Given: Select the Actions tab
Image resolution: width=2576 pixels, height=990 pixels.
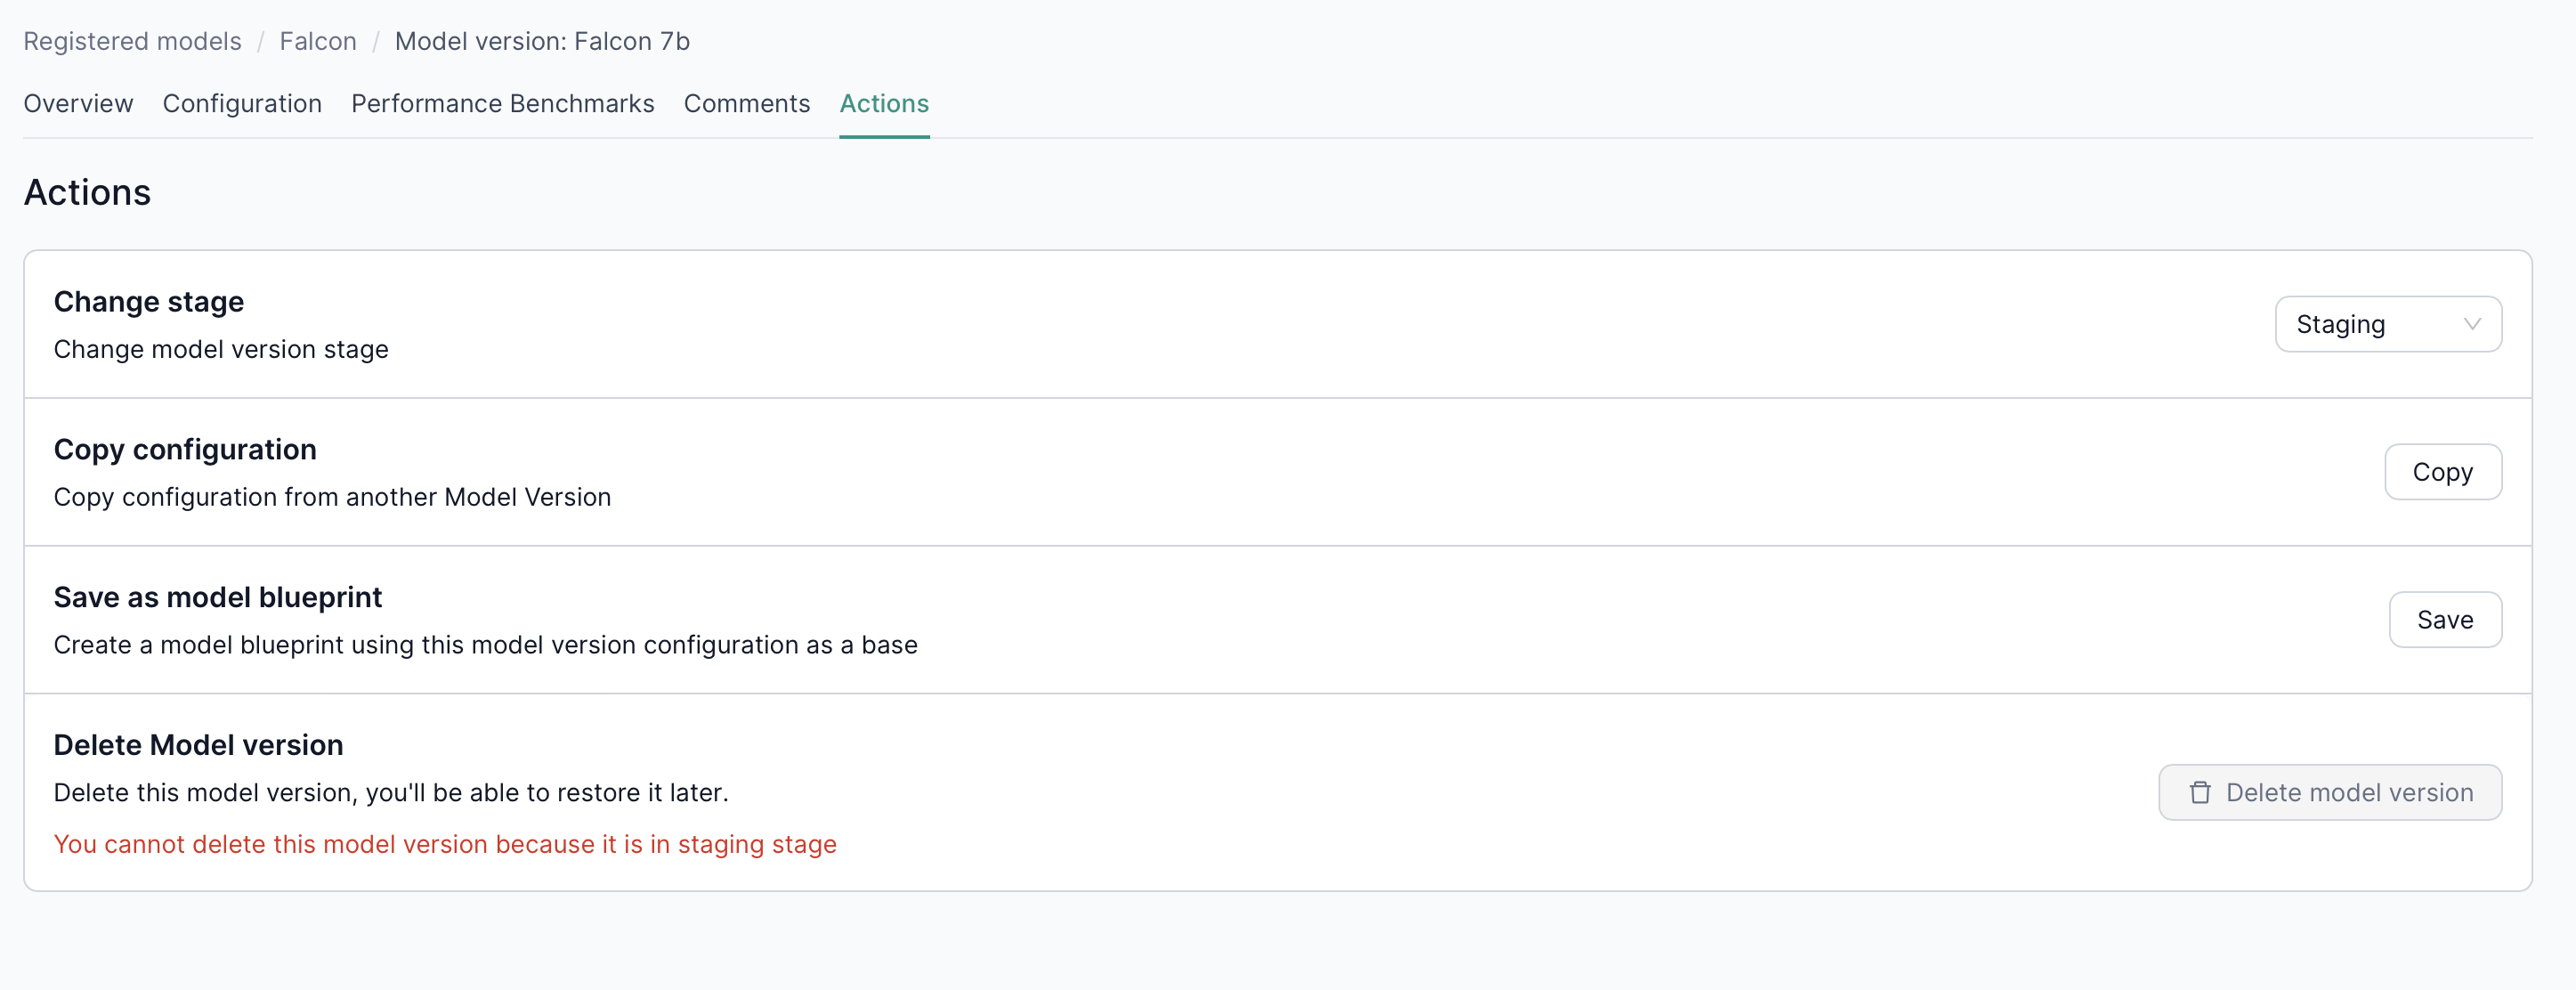Looking at the screenshot, I should [883, 103].
